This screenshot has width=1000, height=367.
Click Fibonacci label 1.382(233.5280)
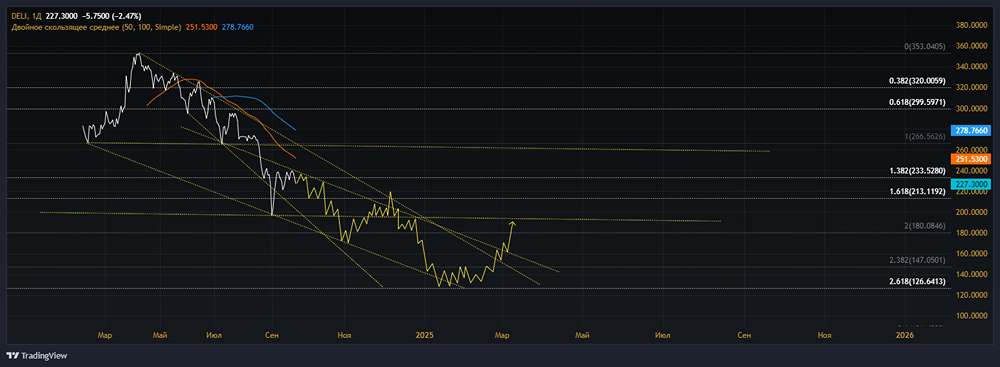(917, 171)
